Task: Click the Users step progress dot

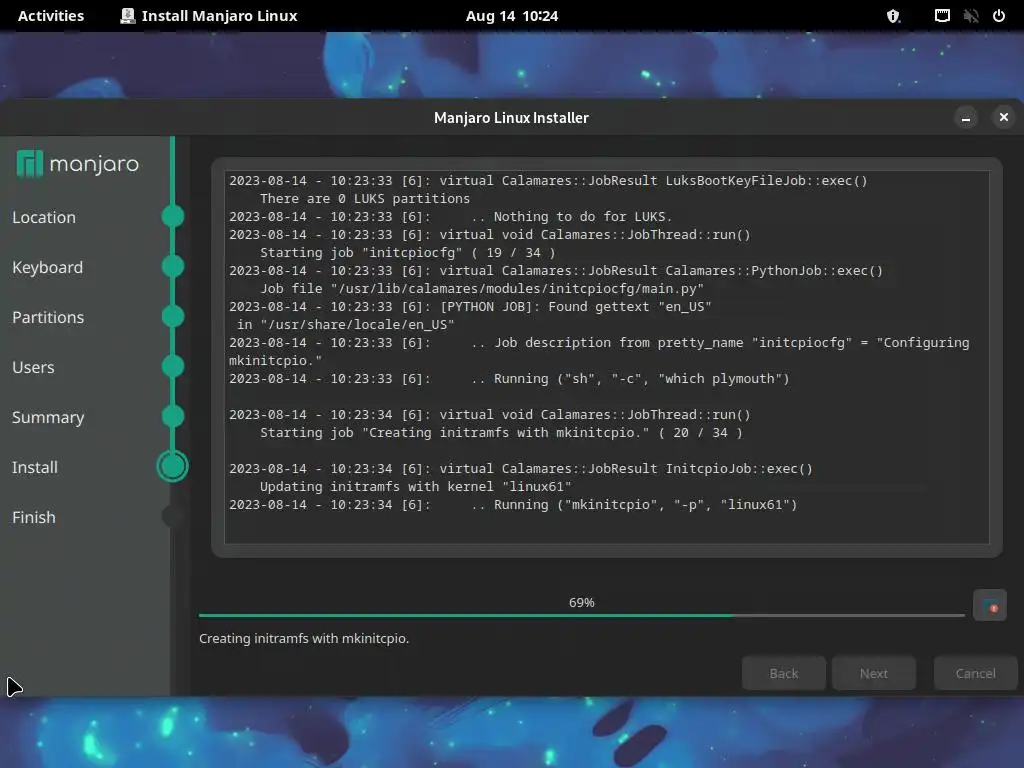Action: pyautogui.click(x=173, y=366)
